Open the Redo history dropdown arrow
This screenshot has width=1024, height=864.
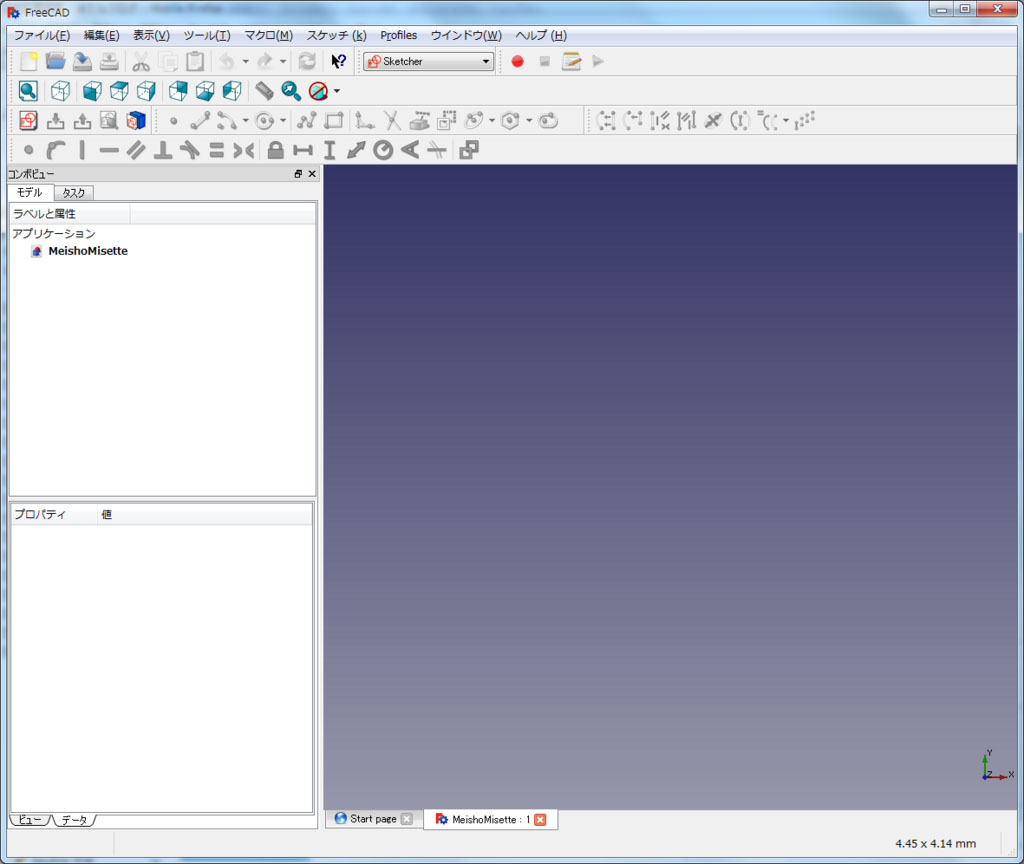283,61
